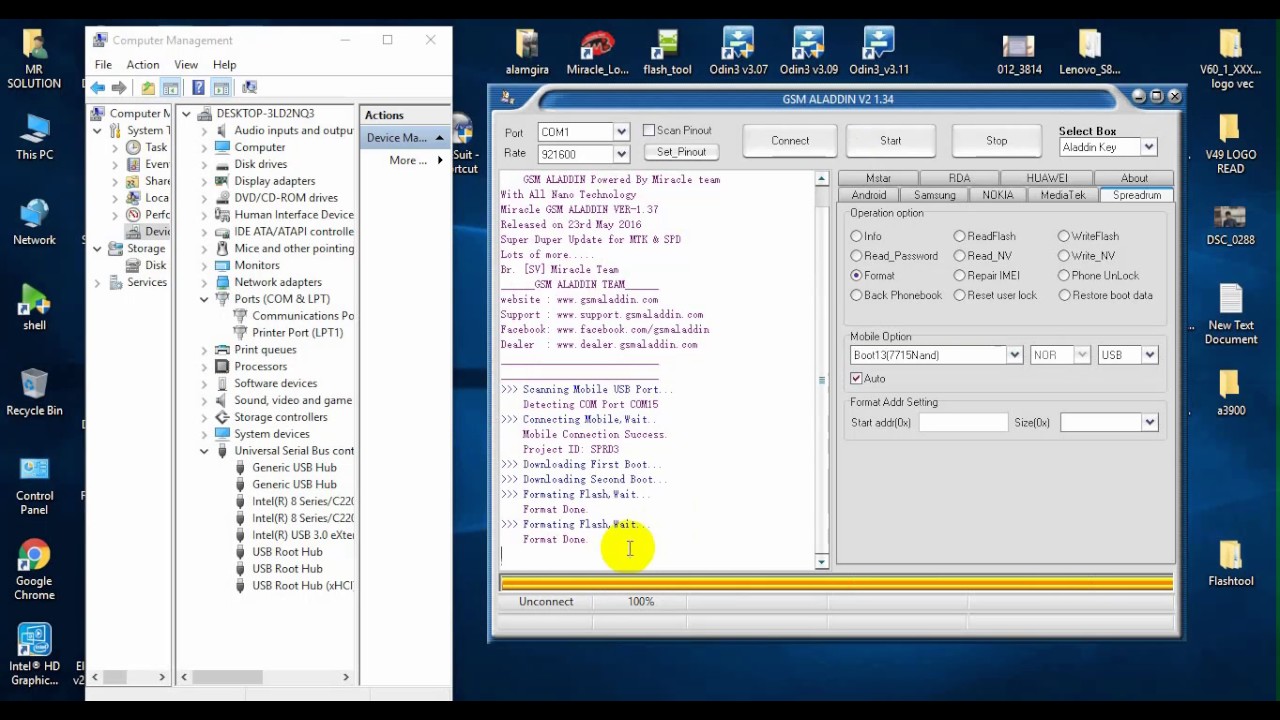Viewport: 1280px width, 720px height.
Task: Click the Stop button
Action: click(996, 141)
